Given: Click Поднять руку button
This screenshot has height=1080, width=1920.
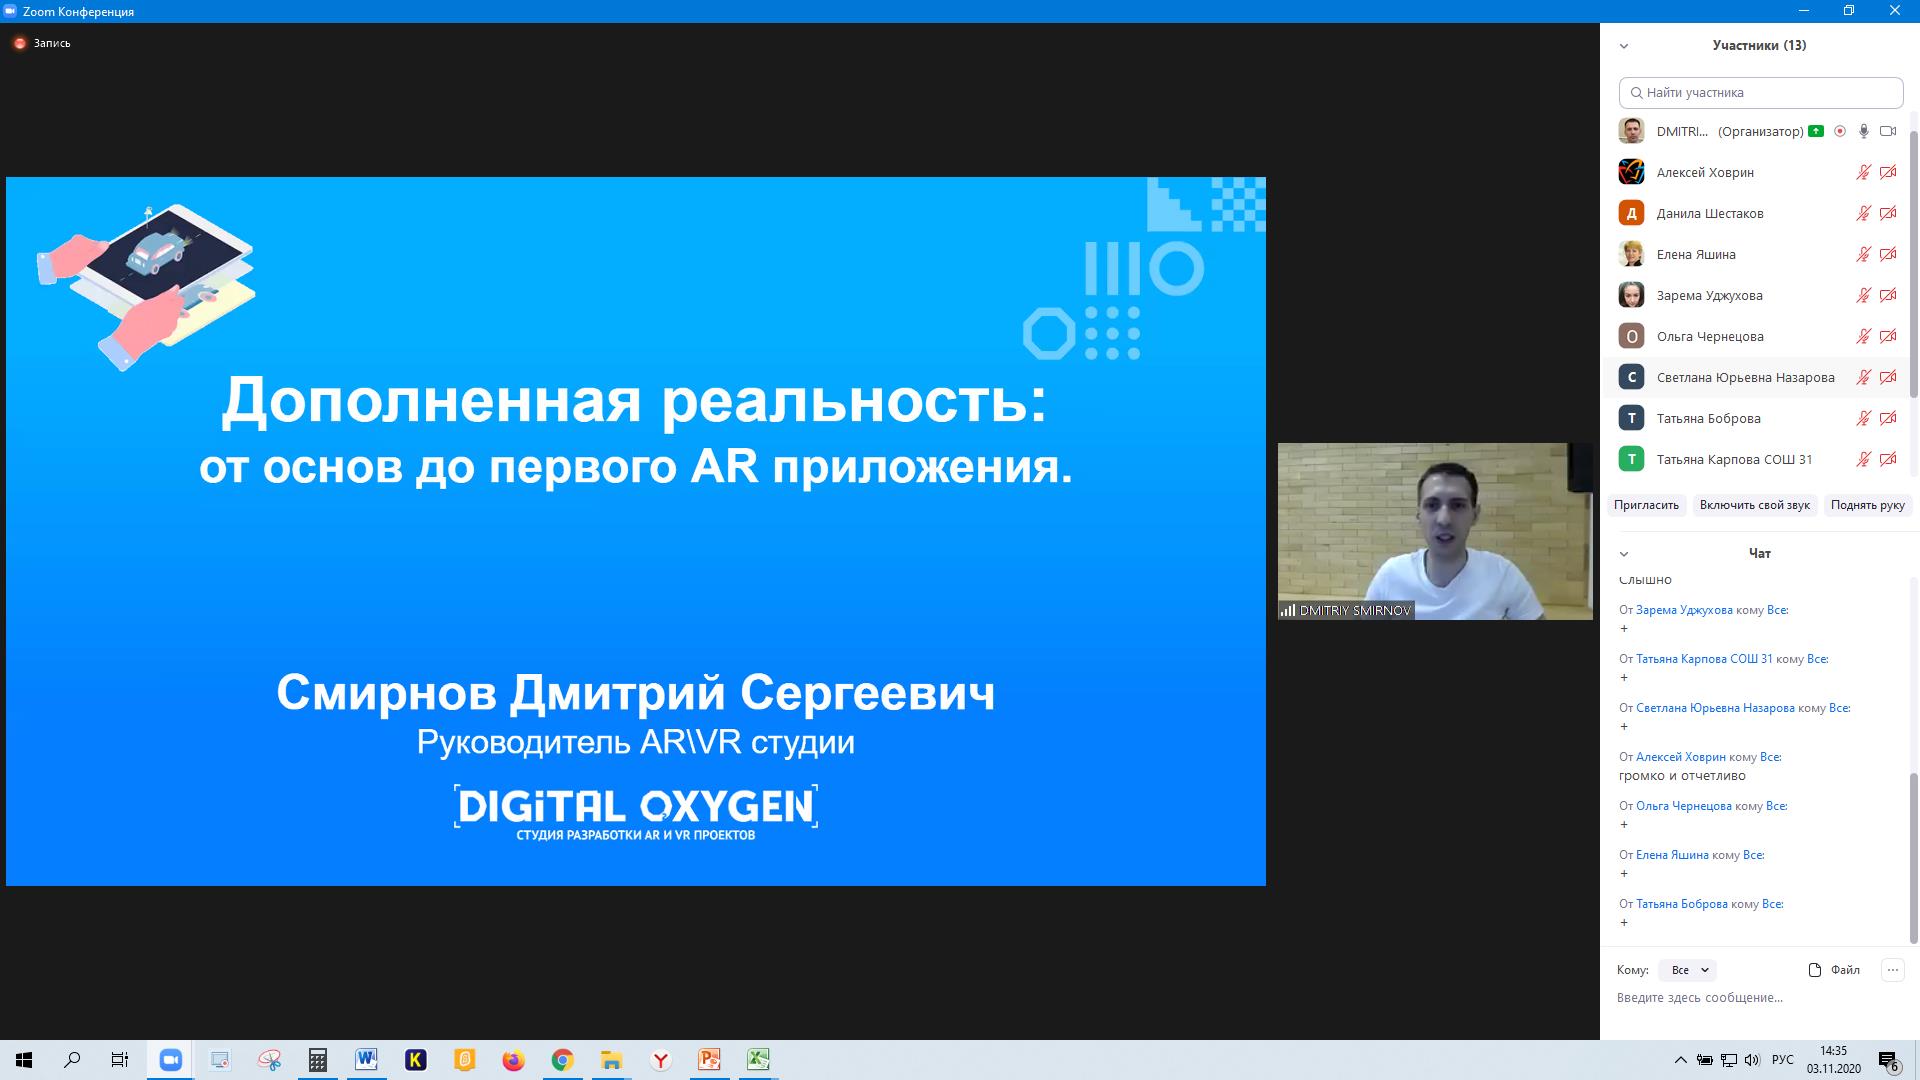Looking at the screenshot, I should pos(1867,505).
